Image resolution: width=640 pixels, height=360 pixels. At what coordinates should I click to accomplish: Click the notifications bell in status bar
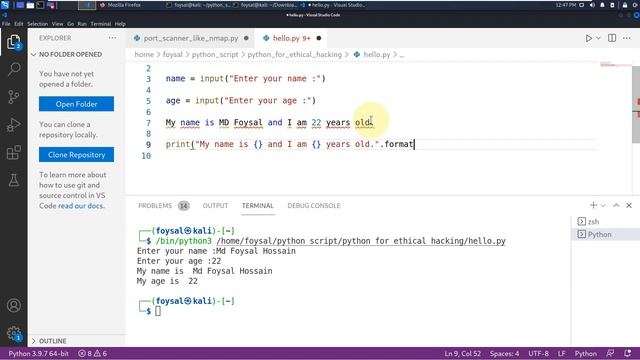pyautogui.click(x=628, y=353)
